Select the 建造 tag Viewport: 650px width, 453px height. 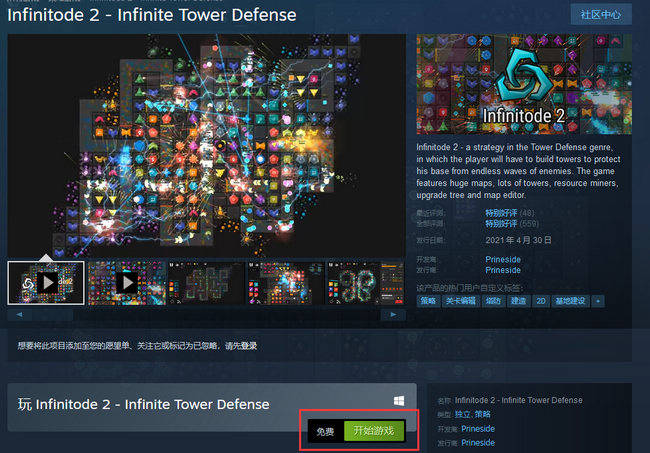(519, 301)
